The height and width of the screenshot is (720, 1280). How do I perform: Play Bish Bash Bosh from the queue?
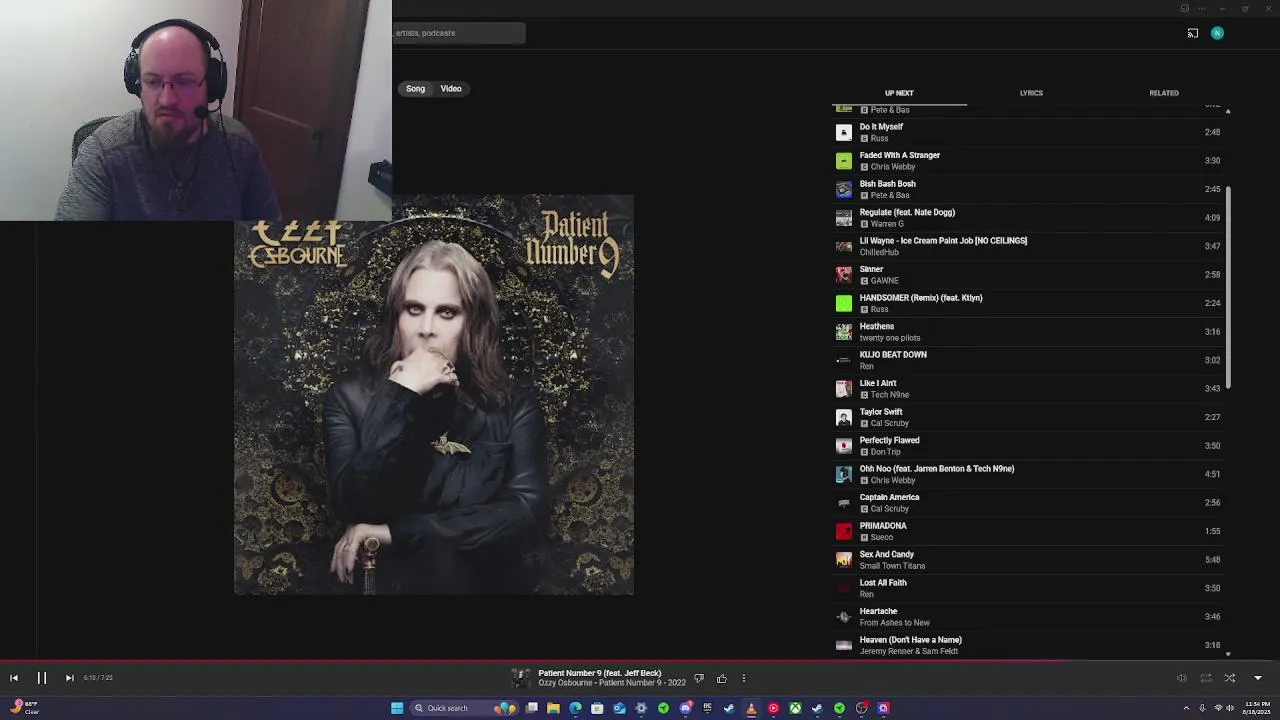[x=1027, y=189]
